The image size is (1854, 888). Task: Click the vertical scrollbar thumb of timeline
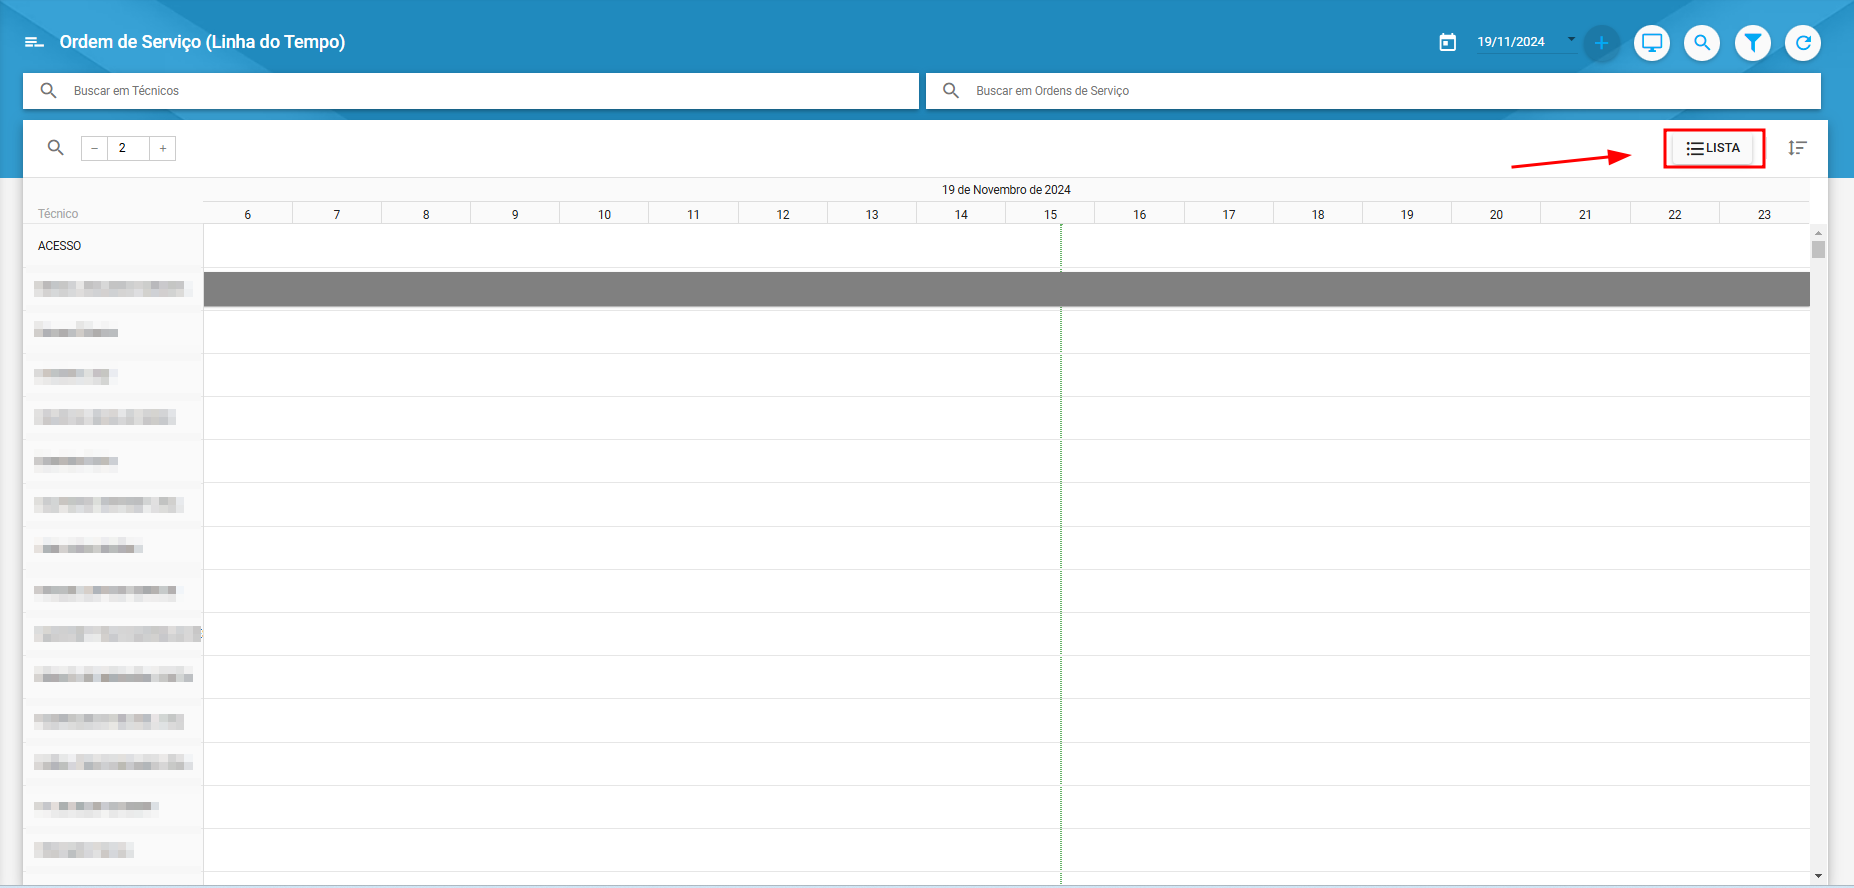pyautogui.click(x=1818, y=250)
